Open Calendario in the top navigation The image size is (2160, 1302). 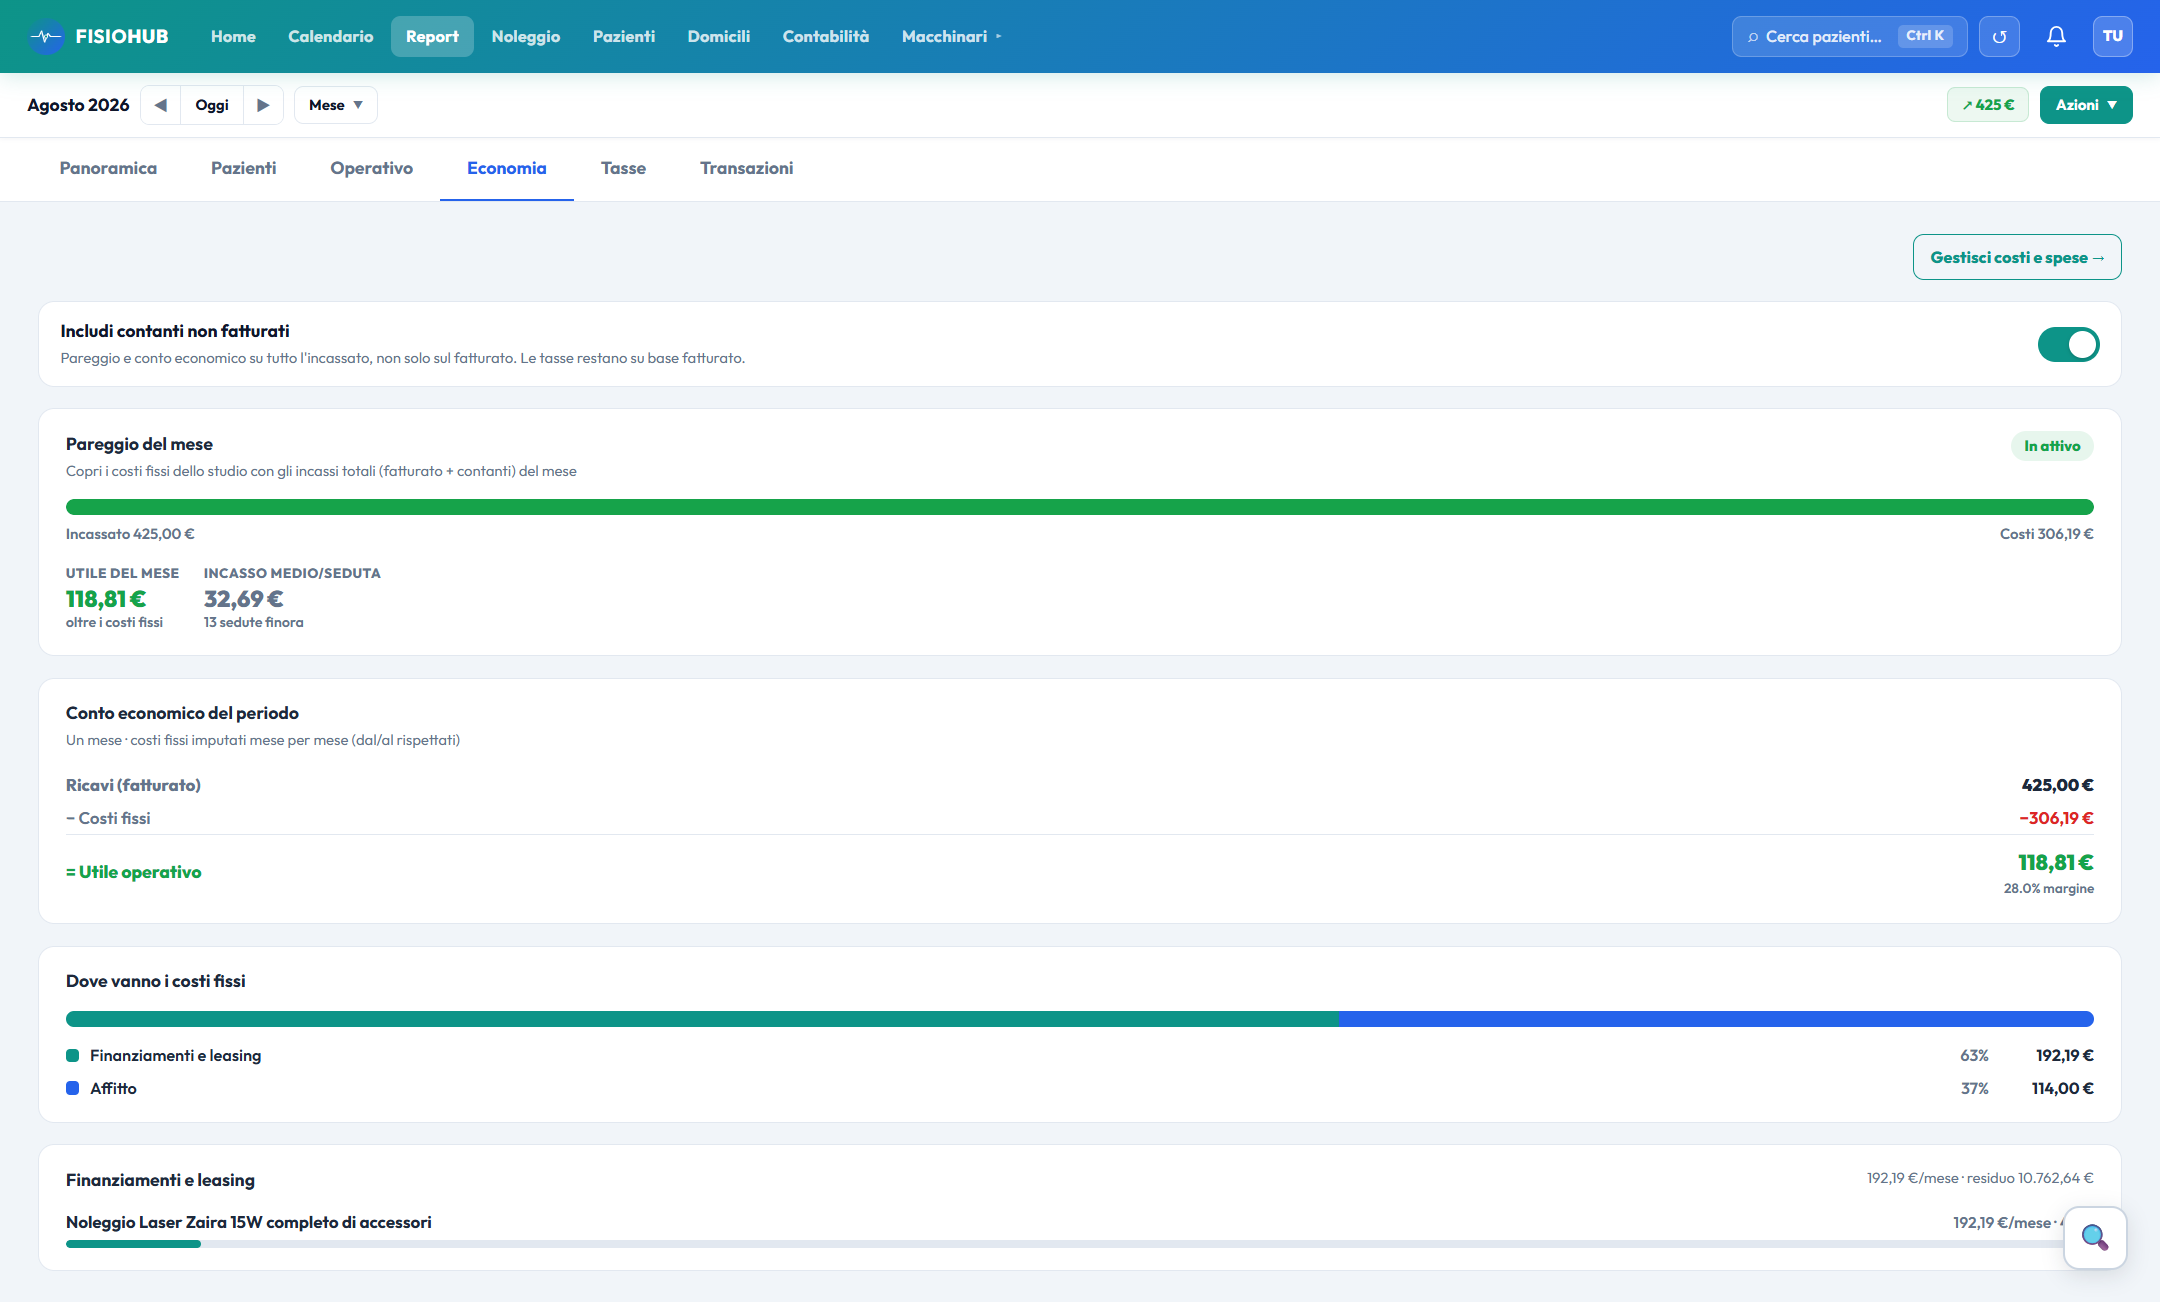coord(330,37)
